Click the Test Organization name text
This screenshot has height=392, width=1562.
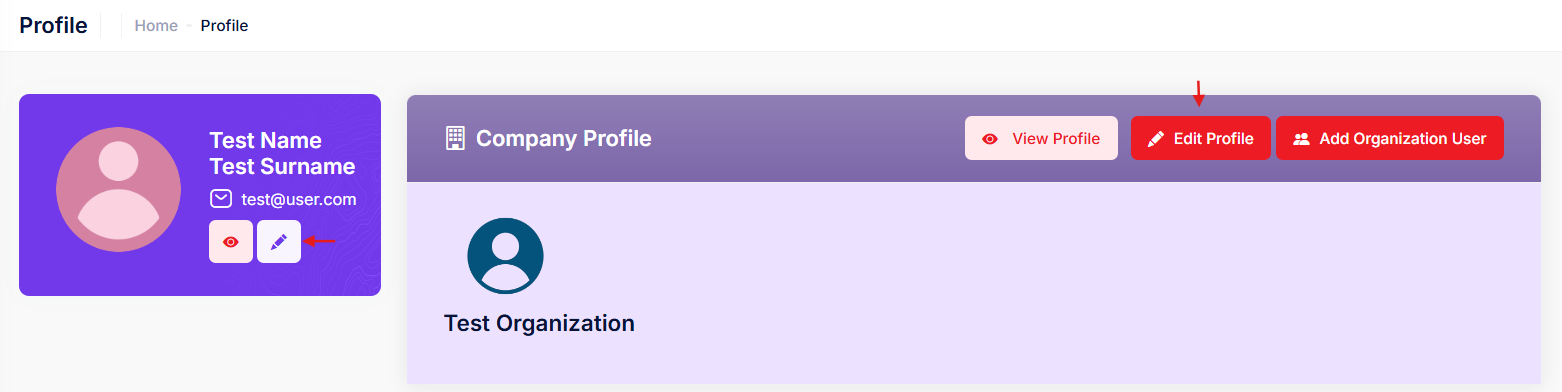(x=539, y=323)
